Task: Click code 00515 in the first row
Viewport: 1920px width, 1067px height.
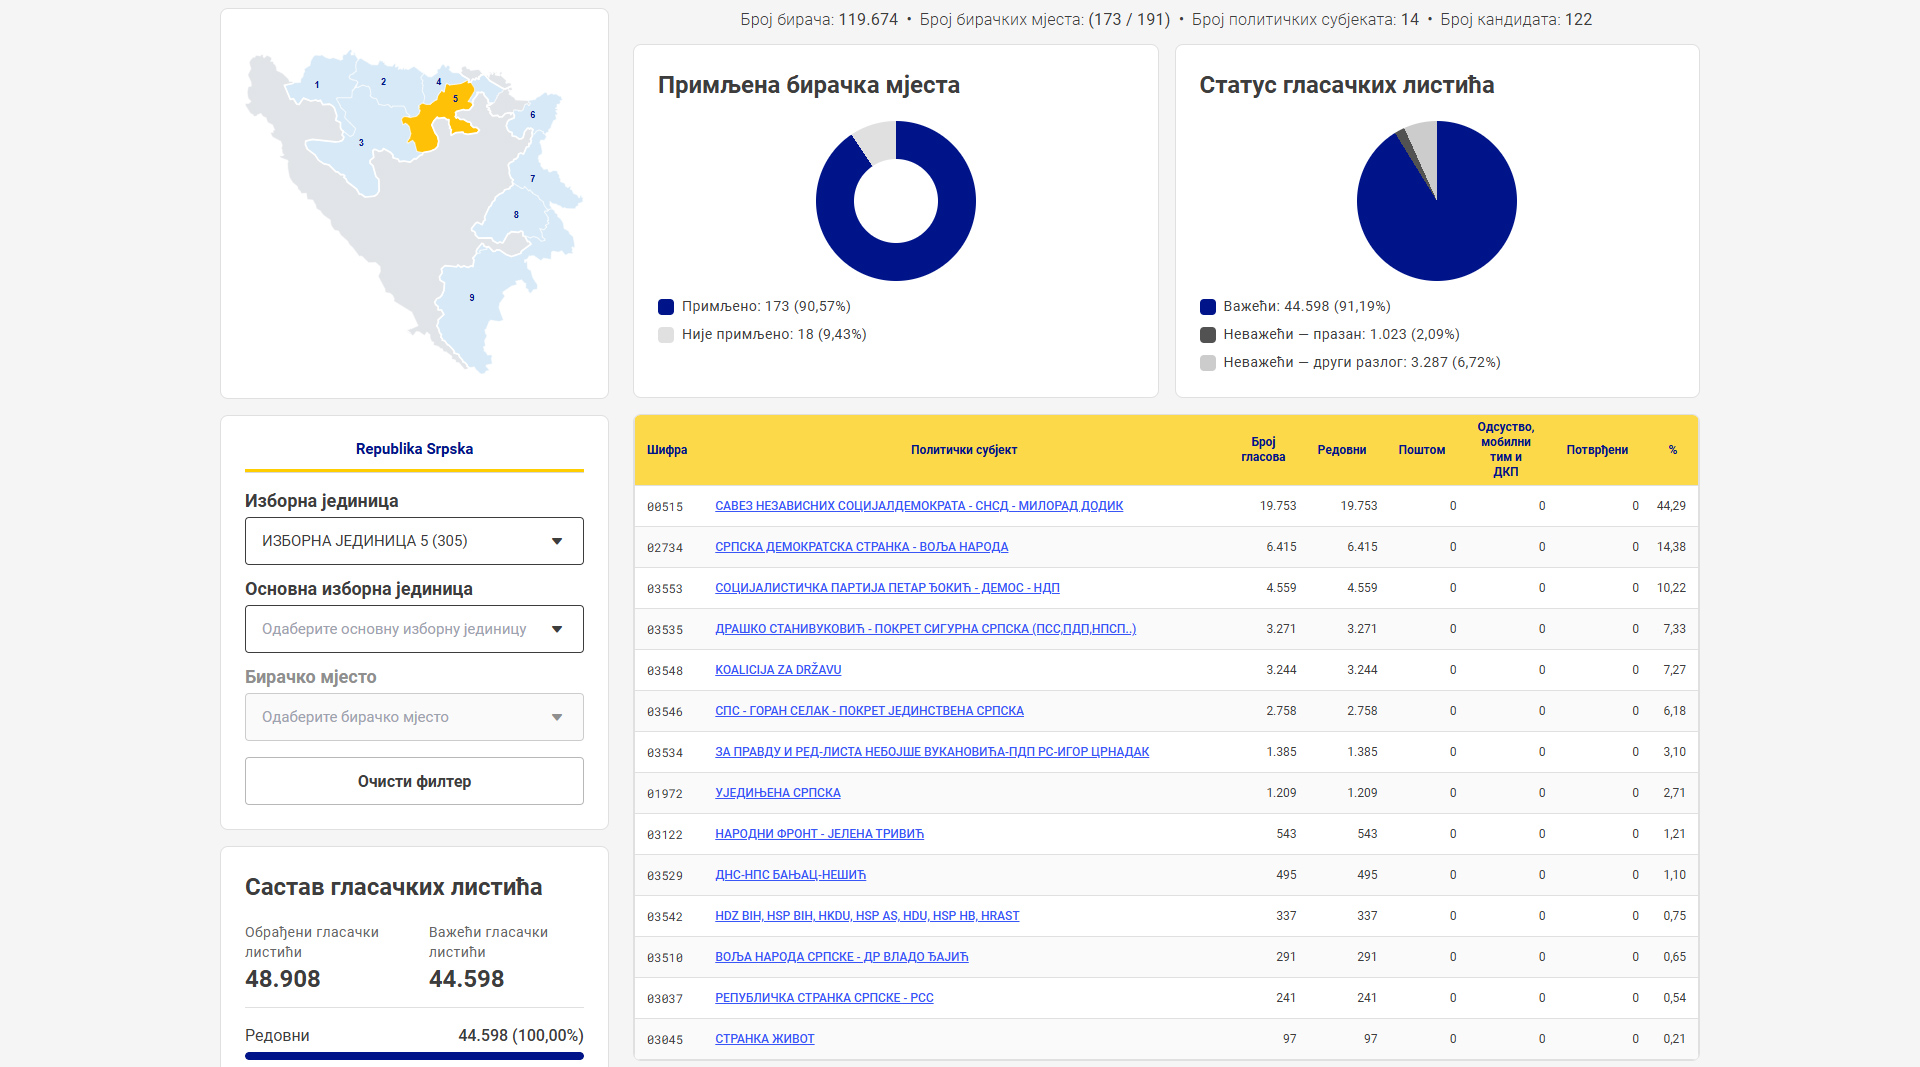Action: (x=665, y=507)
